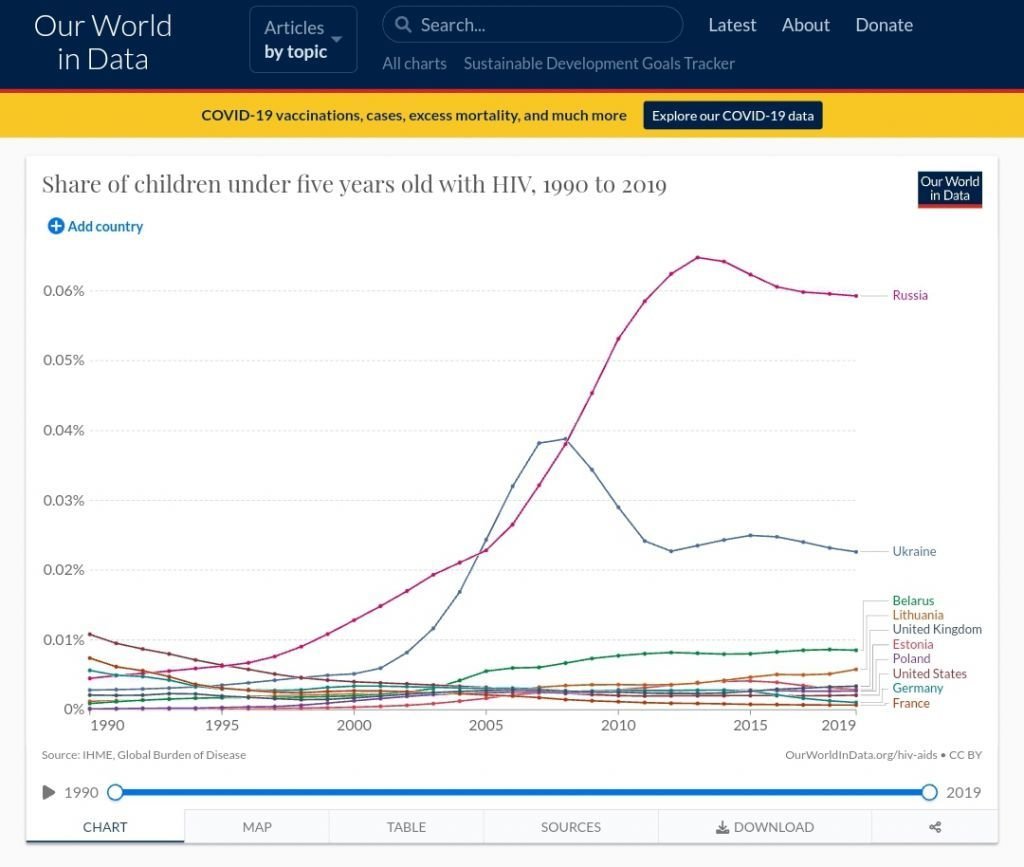The image size is (1024, 867).
Task: Click Explore our COVID-19 data button
Action: 733,116
